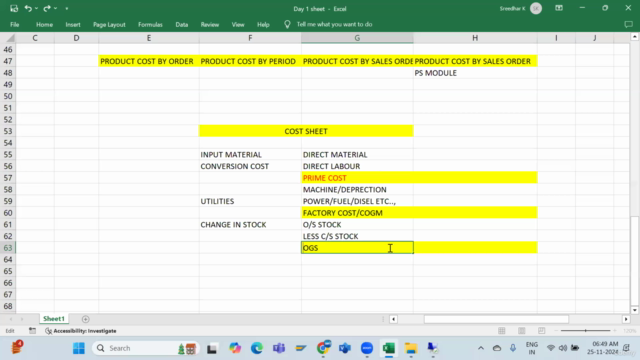Select the MACHINE/DEPRECTION cell
The image size is (640, 360).
pos(357,189)
